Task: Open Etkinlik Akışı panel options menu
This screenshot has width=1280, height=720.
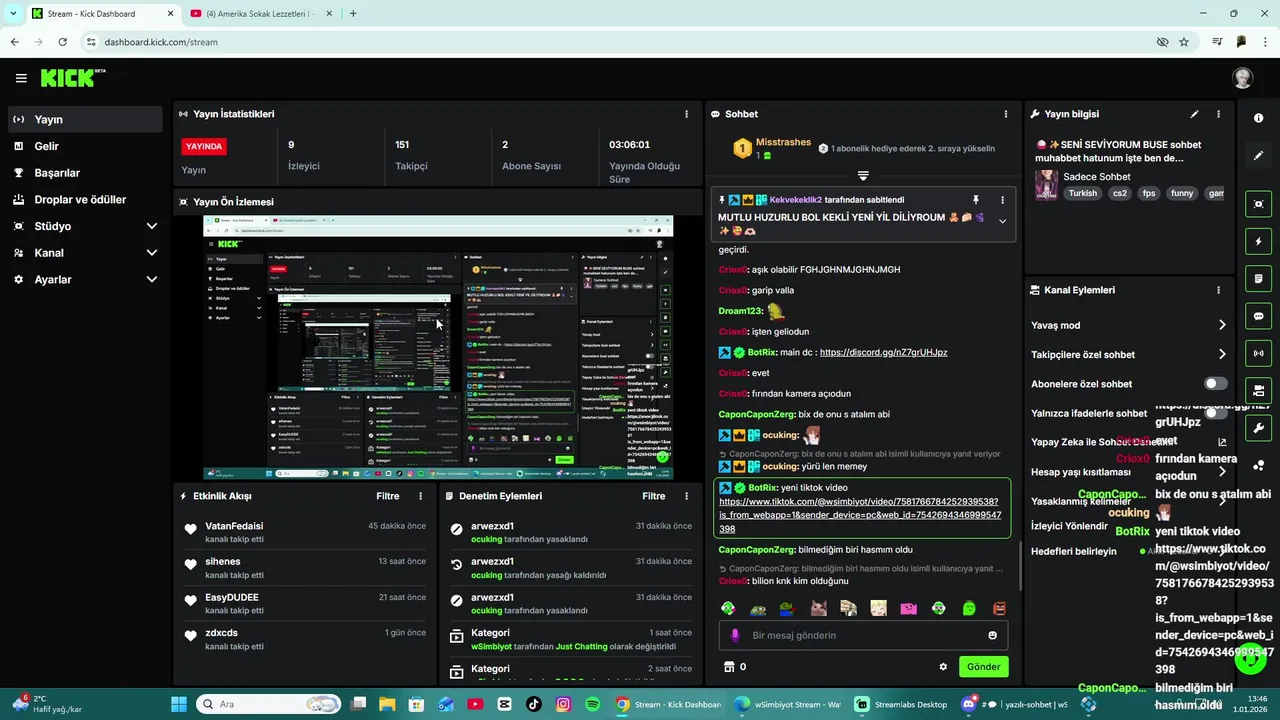Action: point(420,496)
